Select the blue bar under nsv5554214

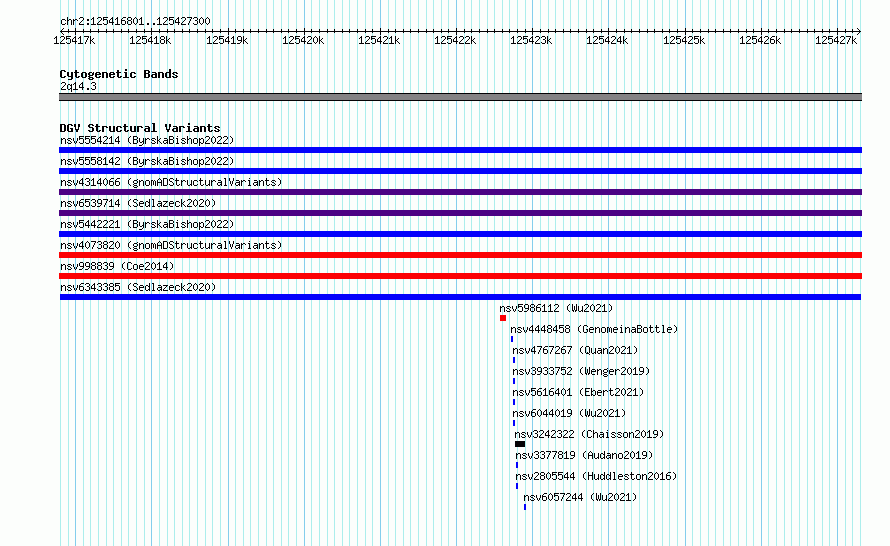coord(460,150)
